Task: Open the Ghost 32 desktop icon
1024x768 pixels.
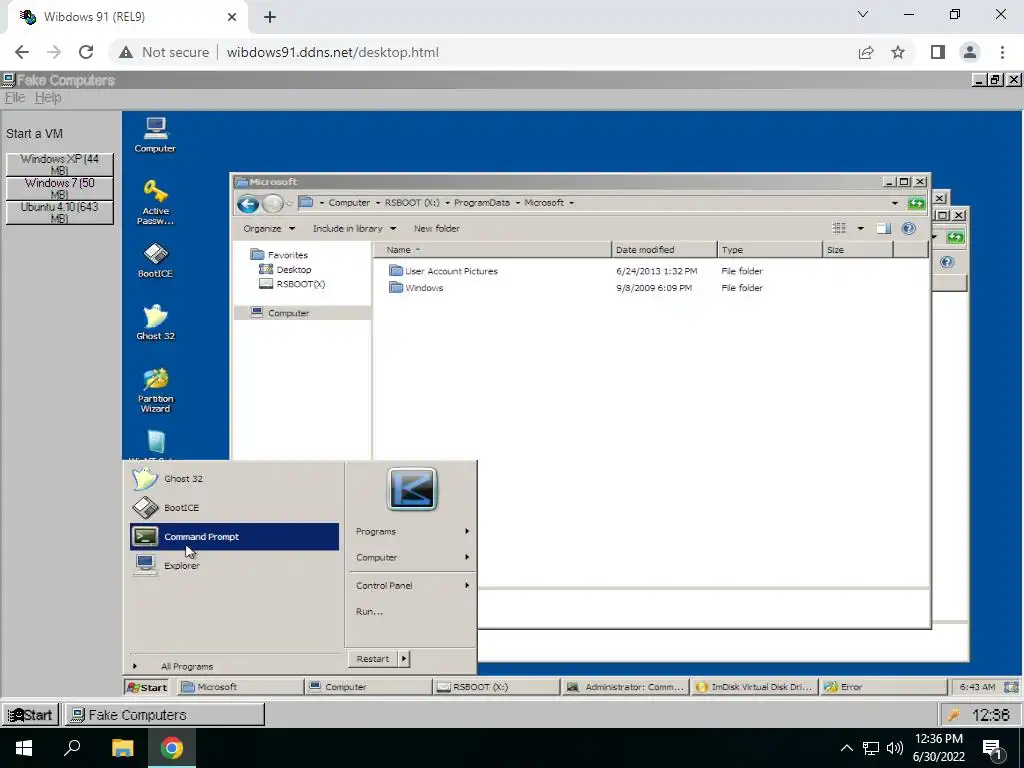Action: (x=155, y=322)
